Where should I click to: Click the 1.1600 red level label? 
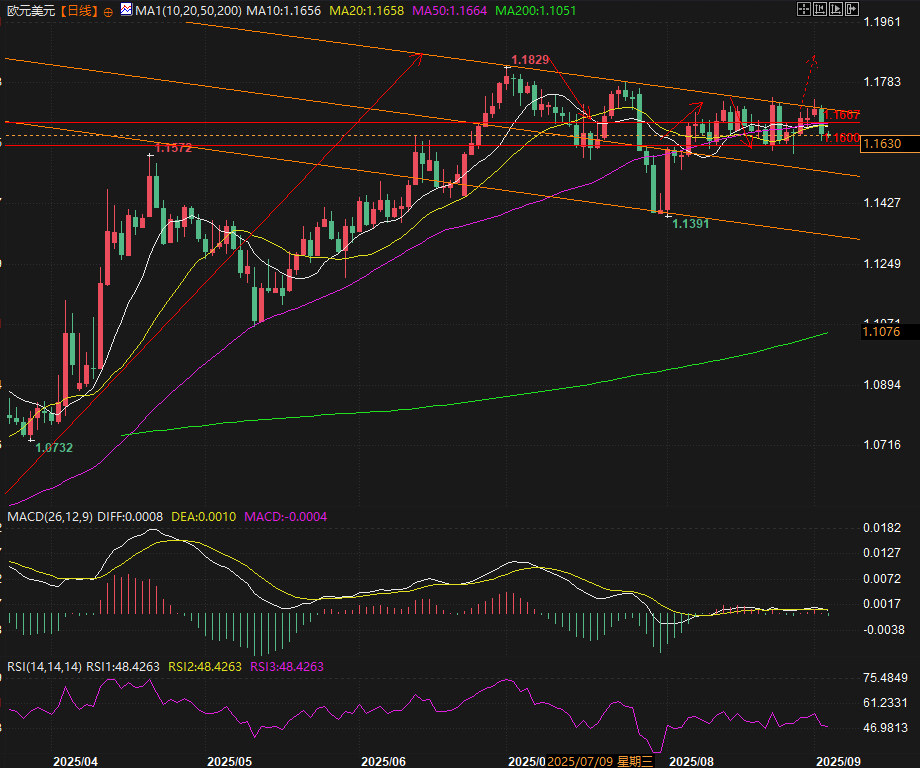tap(843, 138)
